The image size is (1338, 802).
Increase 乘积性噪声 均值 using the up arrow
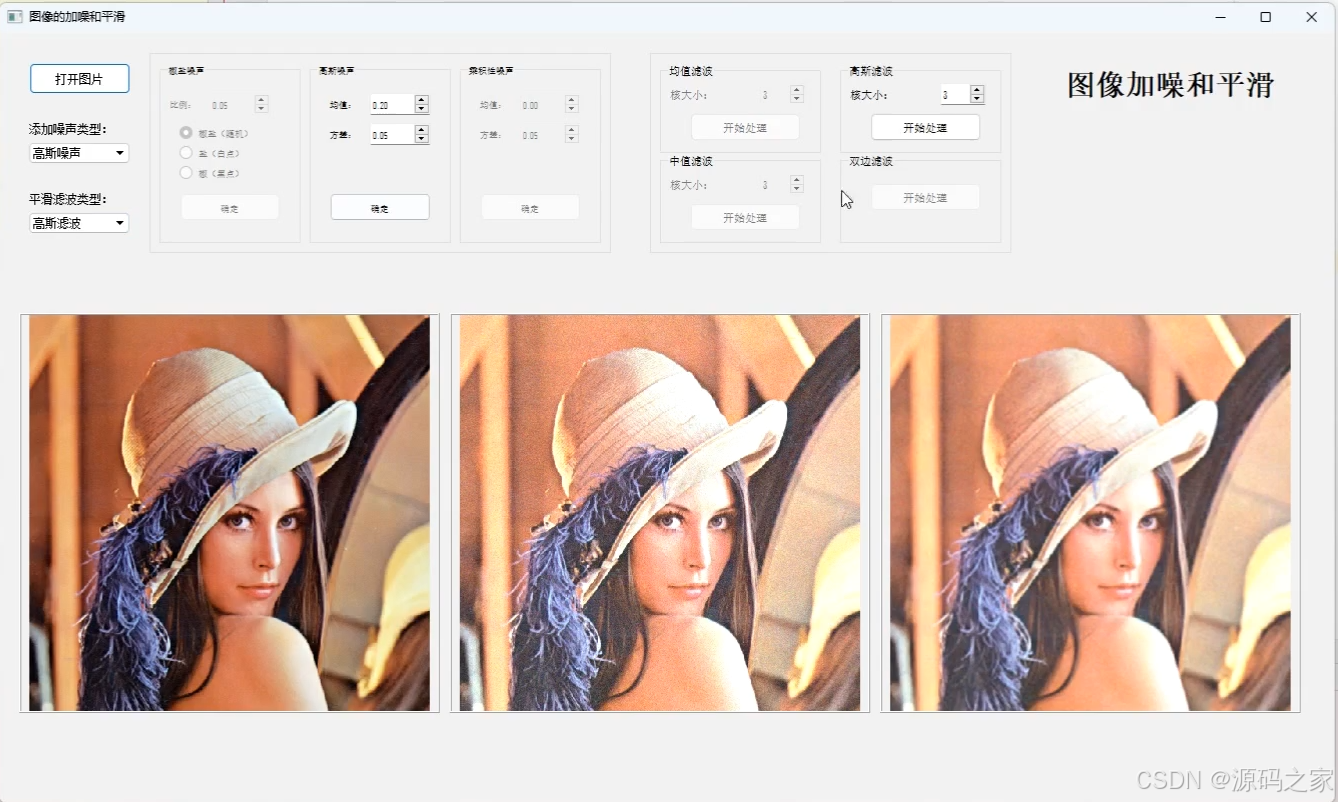pyautogui.click(x=571, y=100)
